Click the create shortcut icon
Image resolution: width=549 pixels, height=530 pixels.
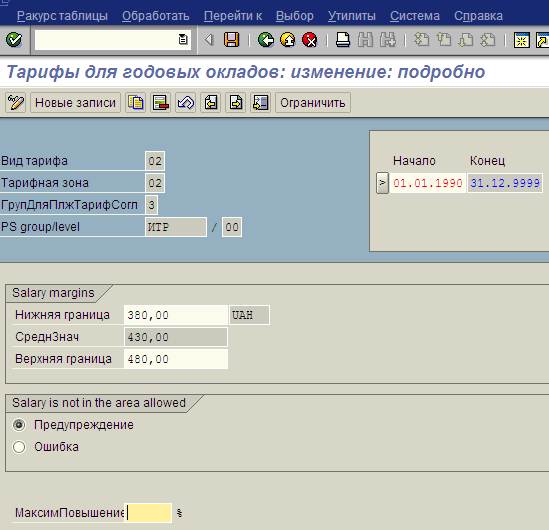pos(542,40)
